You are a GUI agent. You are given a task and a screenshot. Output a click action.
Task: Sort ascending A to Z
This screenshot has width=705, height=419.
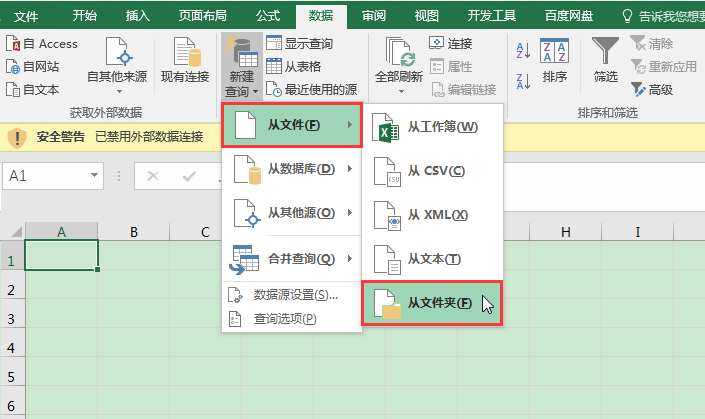click(523, 51)
